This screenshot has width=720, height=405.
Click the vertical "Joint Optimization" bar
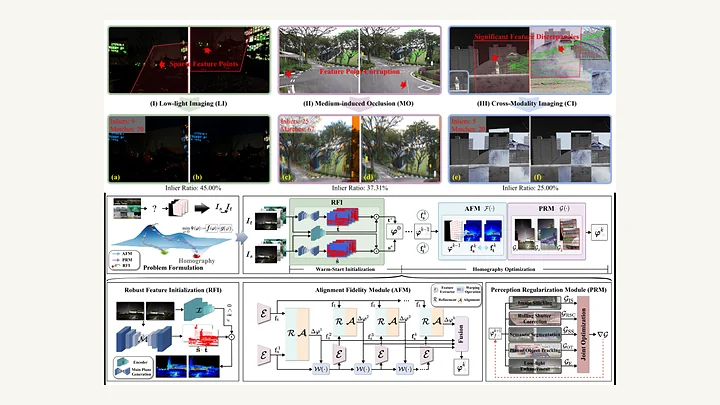(583, 334)
